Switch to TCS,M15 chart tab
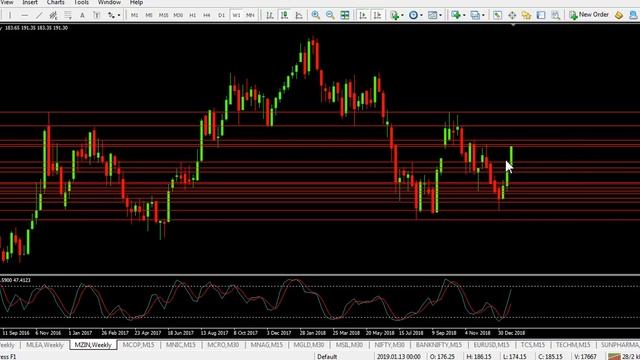Image resolution: width=640 pixels, height=360 pixels. [533, 345]
